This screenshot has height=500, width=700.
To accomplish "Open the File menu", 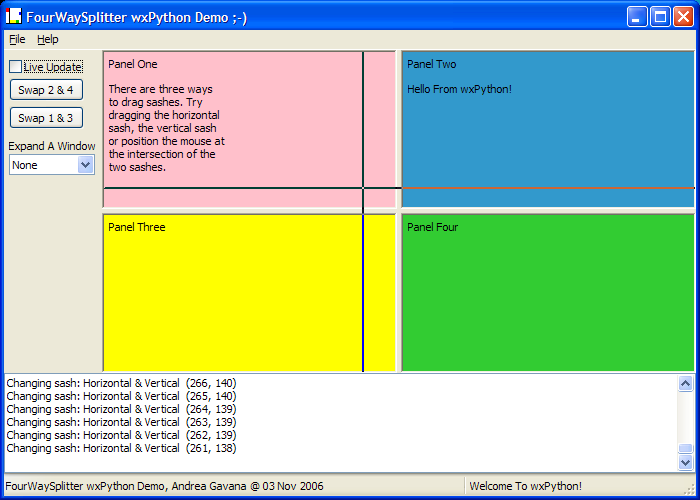I will click(x=17, y=39).
